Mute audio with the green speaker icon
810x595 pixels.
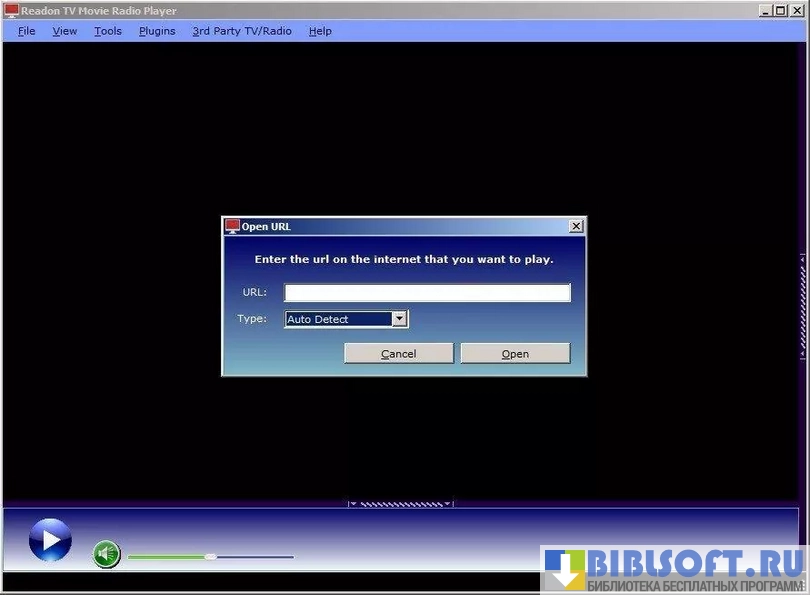107,554
